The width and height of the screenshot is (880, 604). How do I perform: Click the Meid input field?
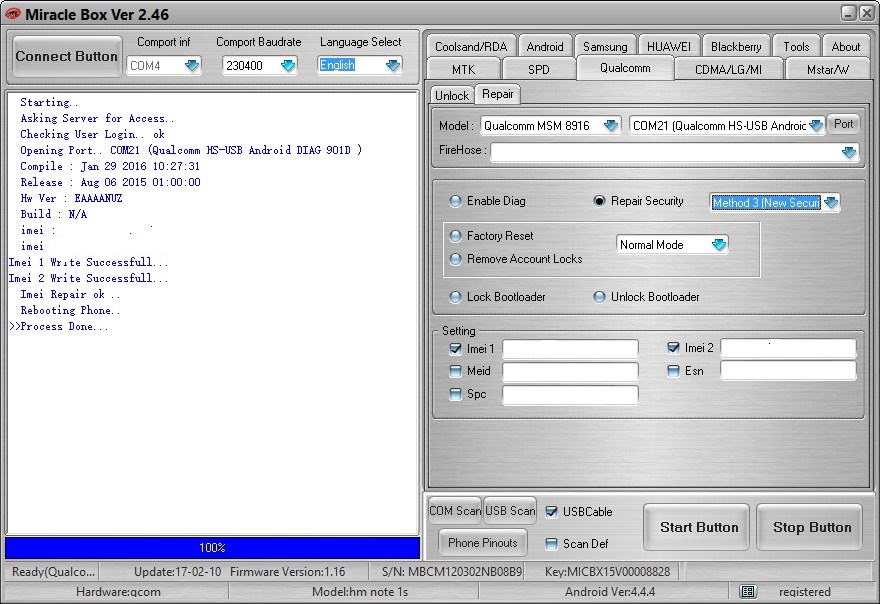(570, 372)
